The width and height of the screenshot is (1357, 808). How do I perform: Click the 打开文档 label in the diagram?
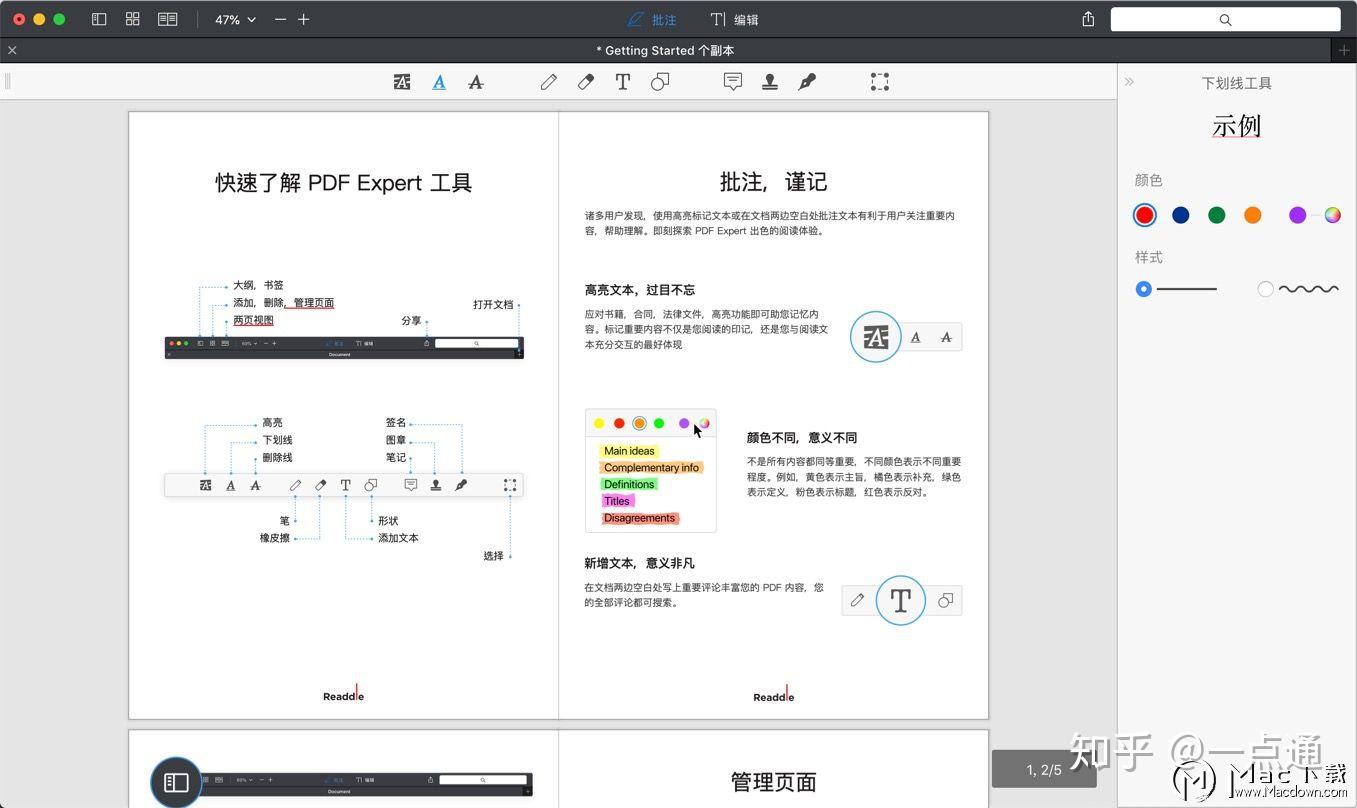point(493,305)
